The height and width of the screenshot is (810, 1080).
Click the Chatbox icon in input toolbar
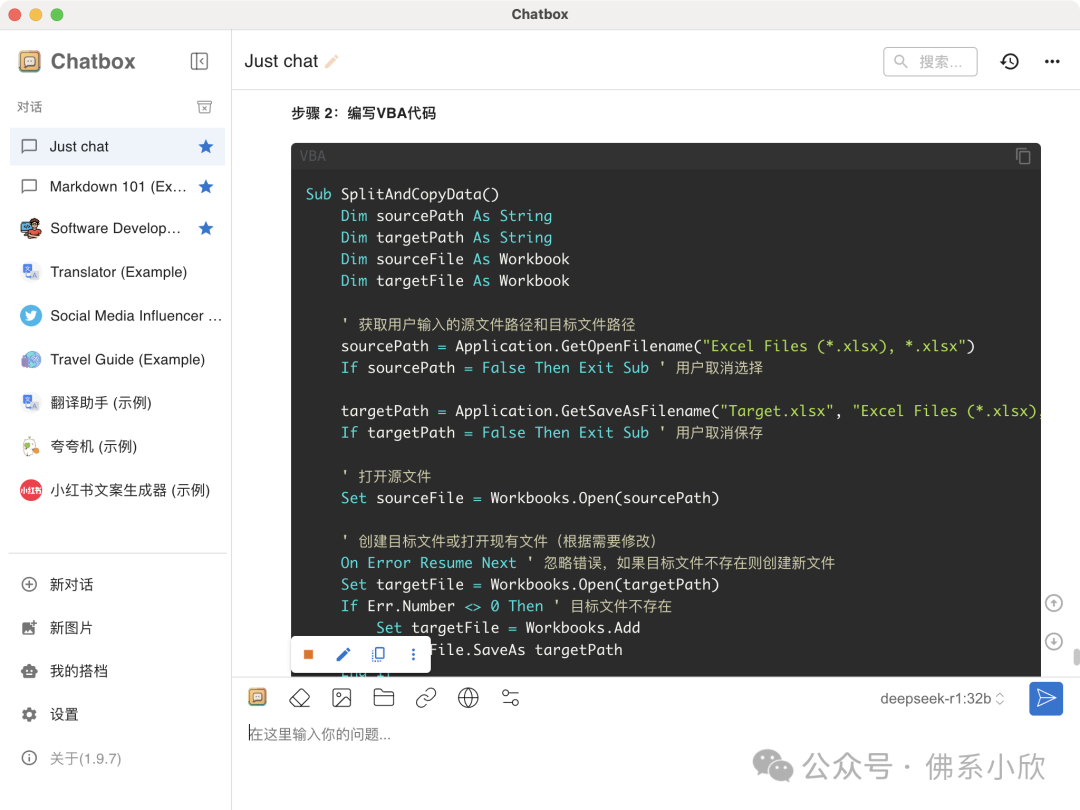pos(258,698)
